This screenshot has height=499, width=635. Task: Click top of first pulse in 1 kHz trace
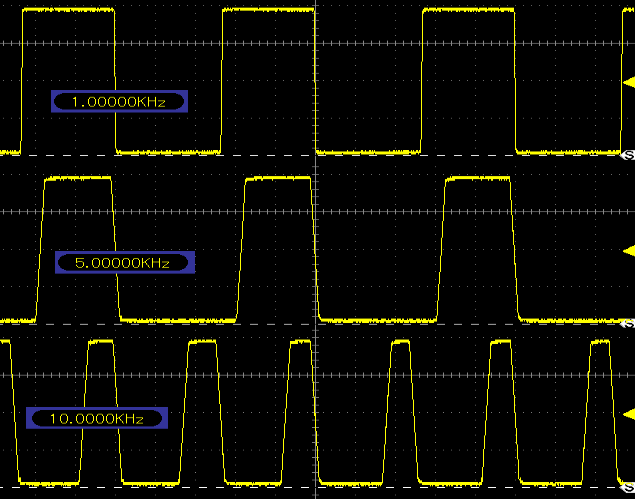[67, 10]
